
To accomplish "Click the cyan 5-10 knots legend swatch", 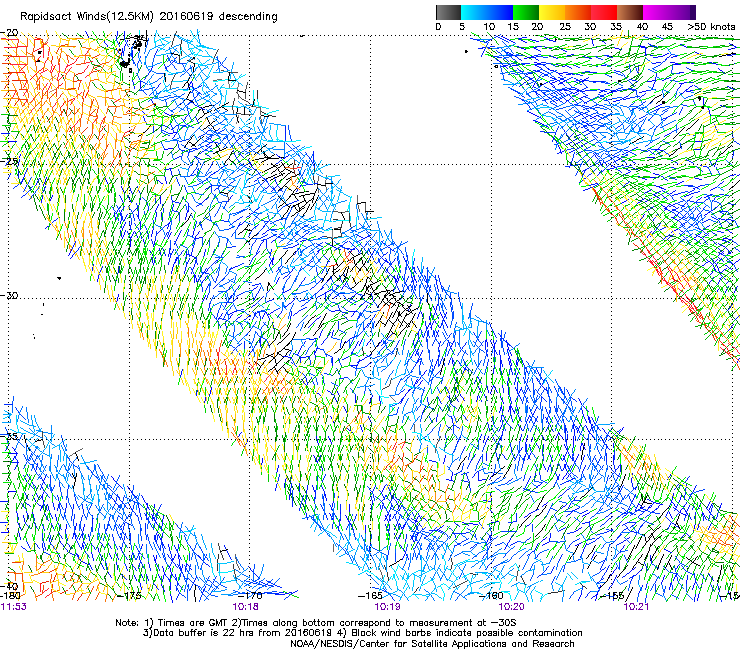I will (474, 12).
